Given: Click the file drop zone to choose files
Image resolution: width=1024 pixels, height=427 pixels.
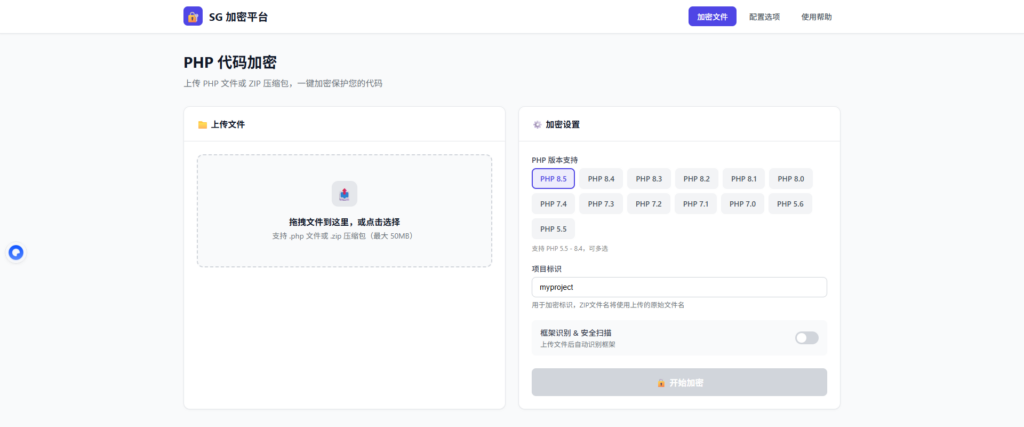Looking at the screenshot, I should [344, 211].
